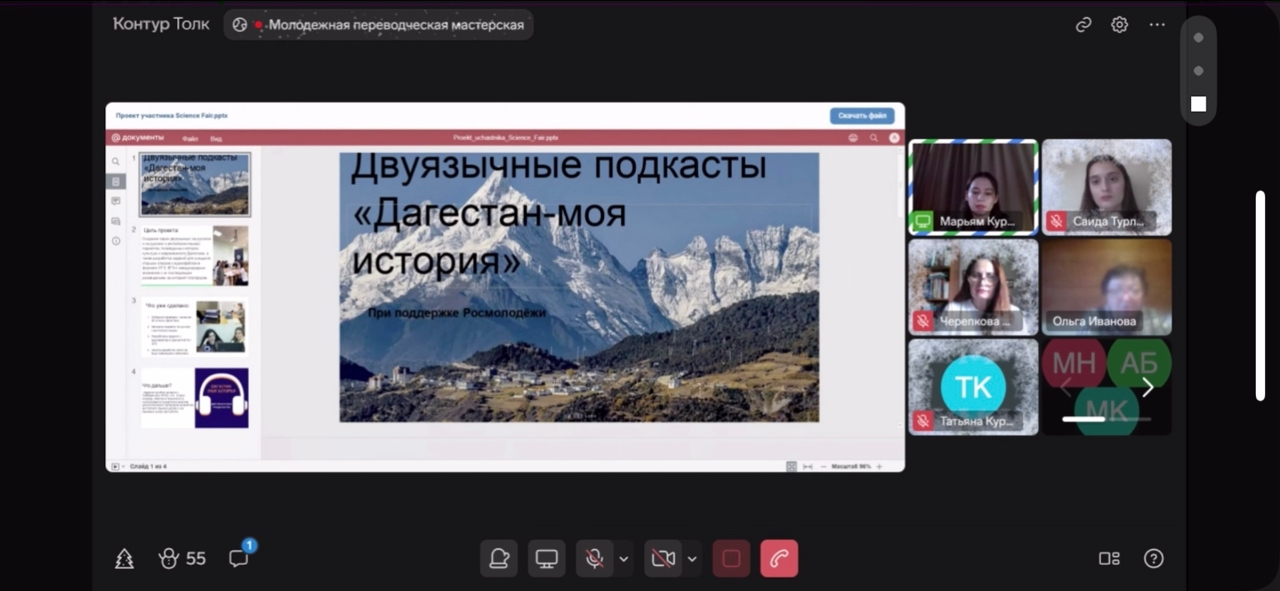Expand microphone options arrow
The height and width of the screenshot is (591, 1280).
[x=624, y=558]
